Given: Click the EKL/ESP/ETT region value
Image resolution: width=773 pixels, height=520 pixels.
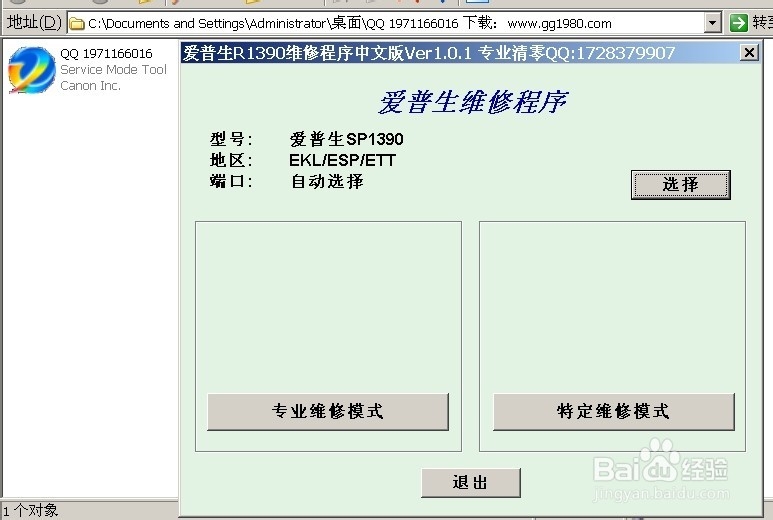Looking at the screenshot, I should tap(342, 160).
